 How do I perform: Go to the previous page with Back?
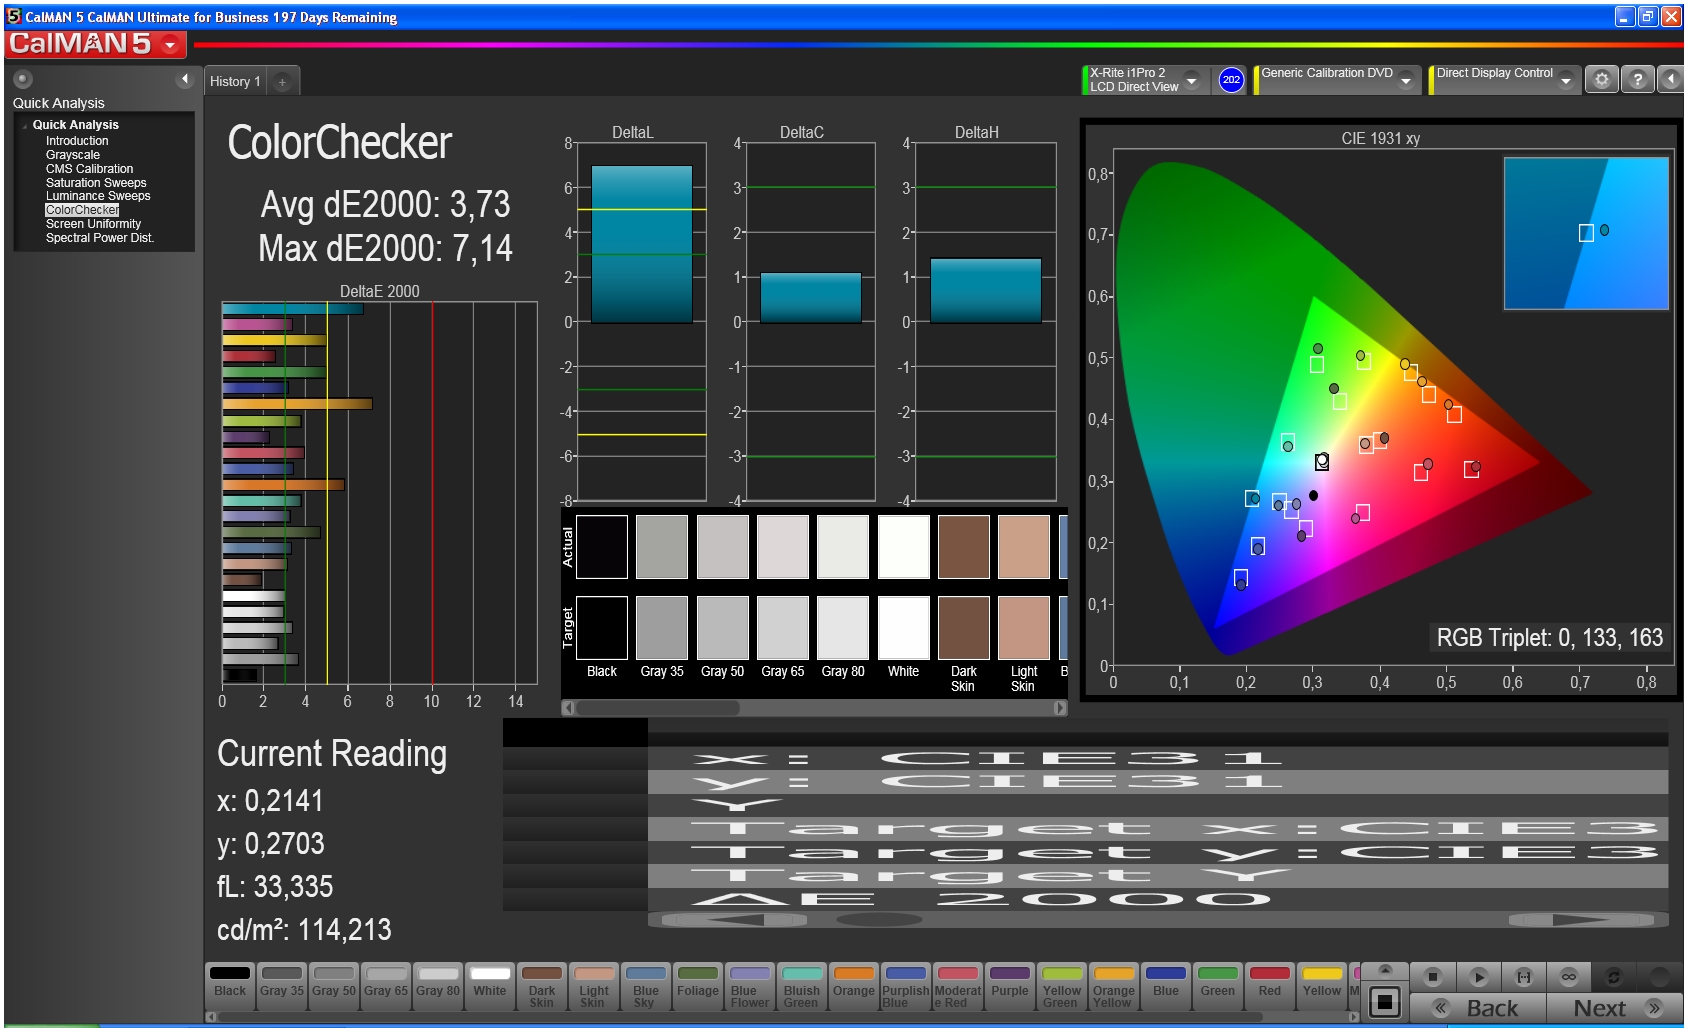tap(1478, 1008)
